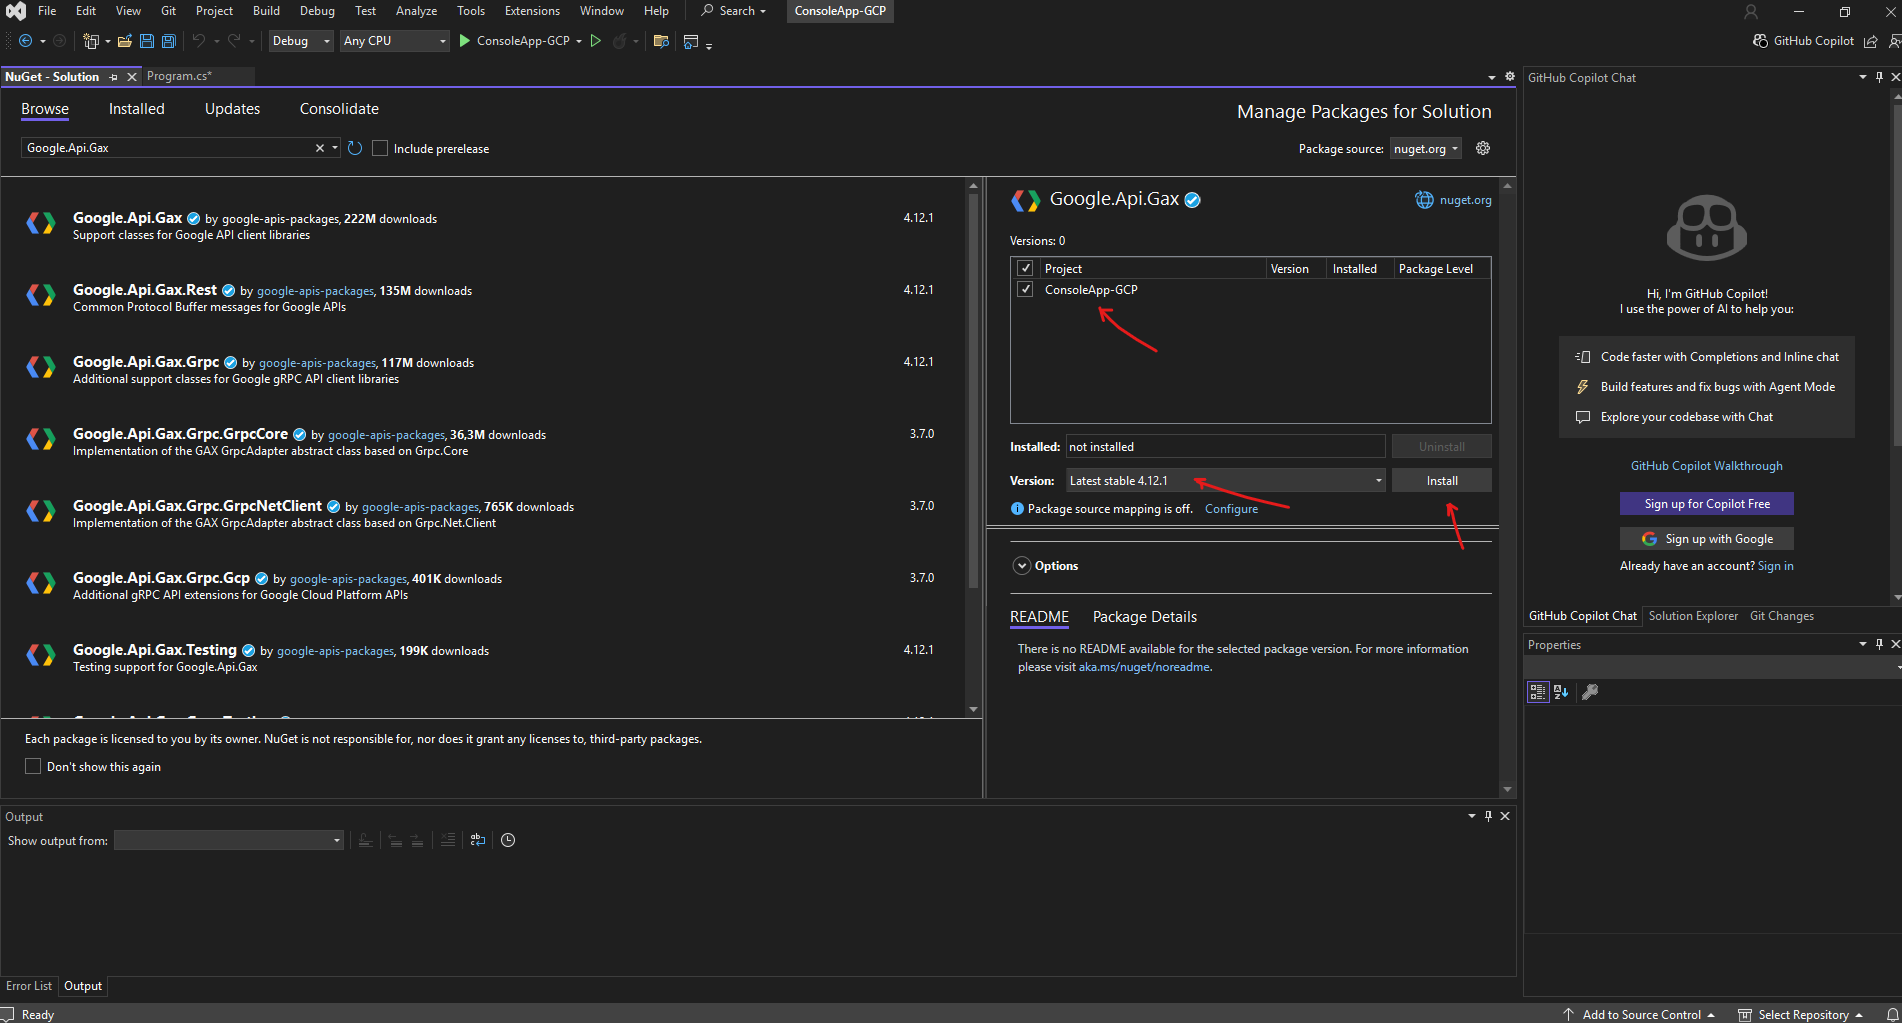Viewport: 1902px width, 1023px height.
Task: Click the wrench icon in Properties panel
Action: 1590,692
